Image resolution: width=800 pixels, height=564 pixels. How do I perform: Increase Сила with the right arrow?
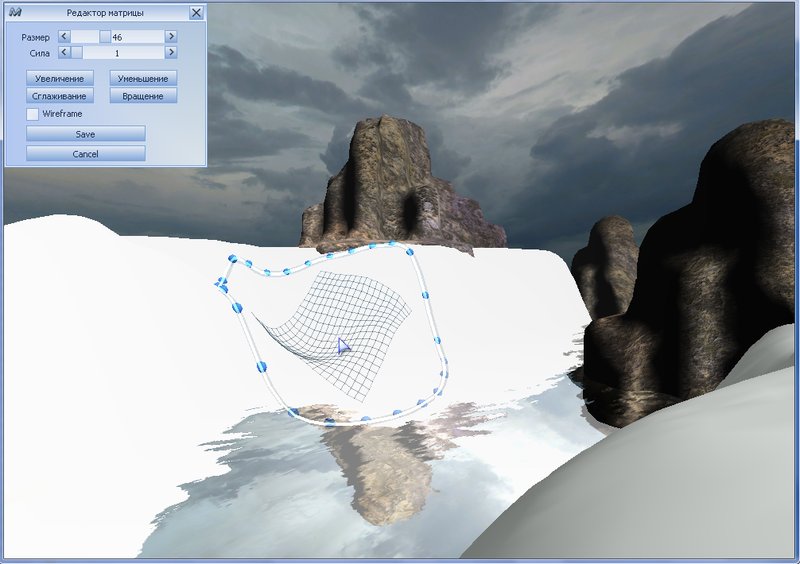(x=171, y=52)
